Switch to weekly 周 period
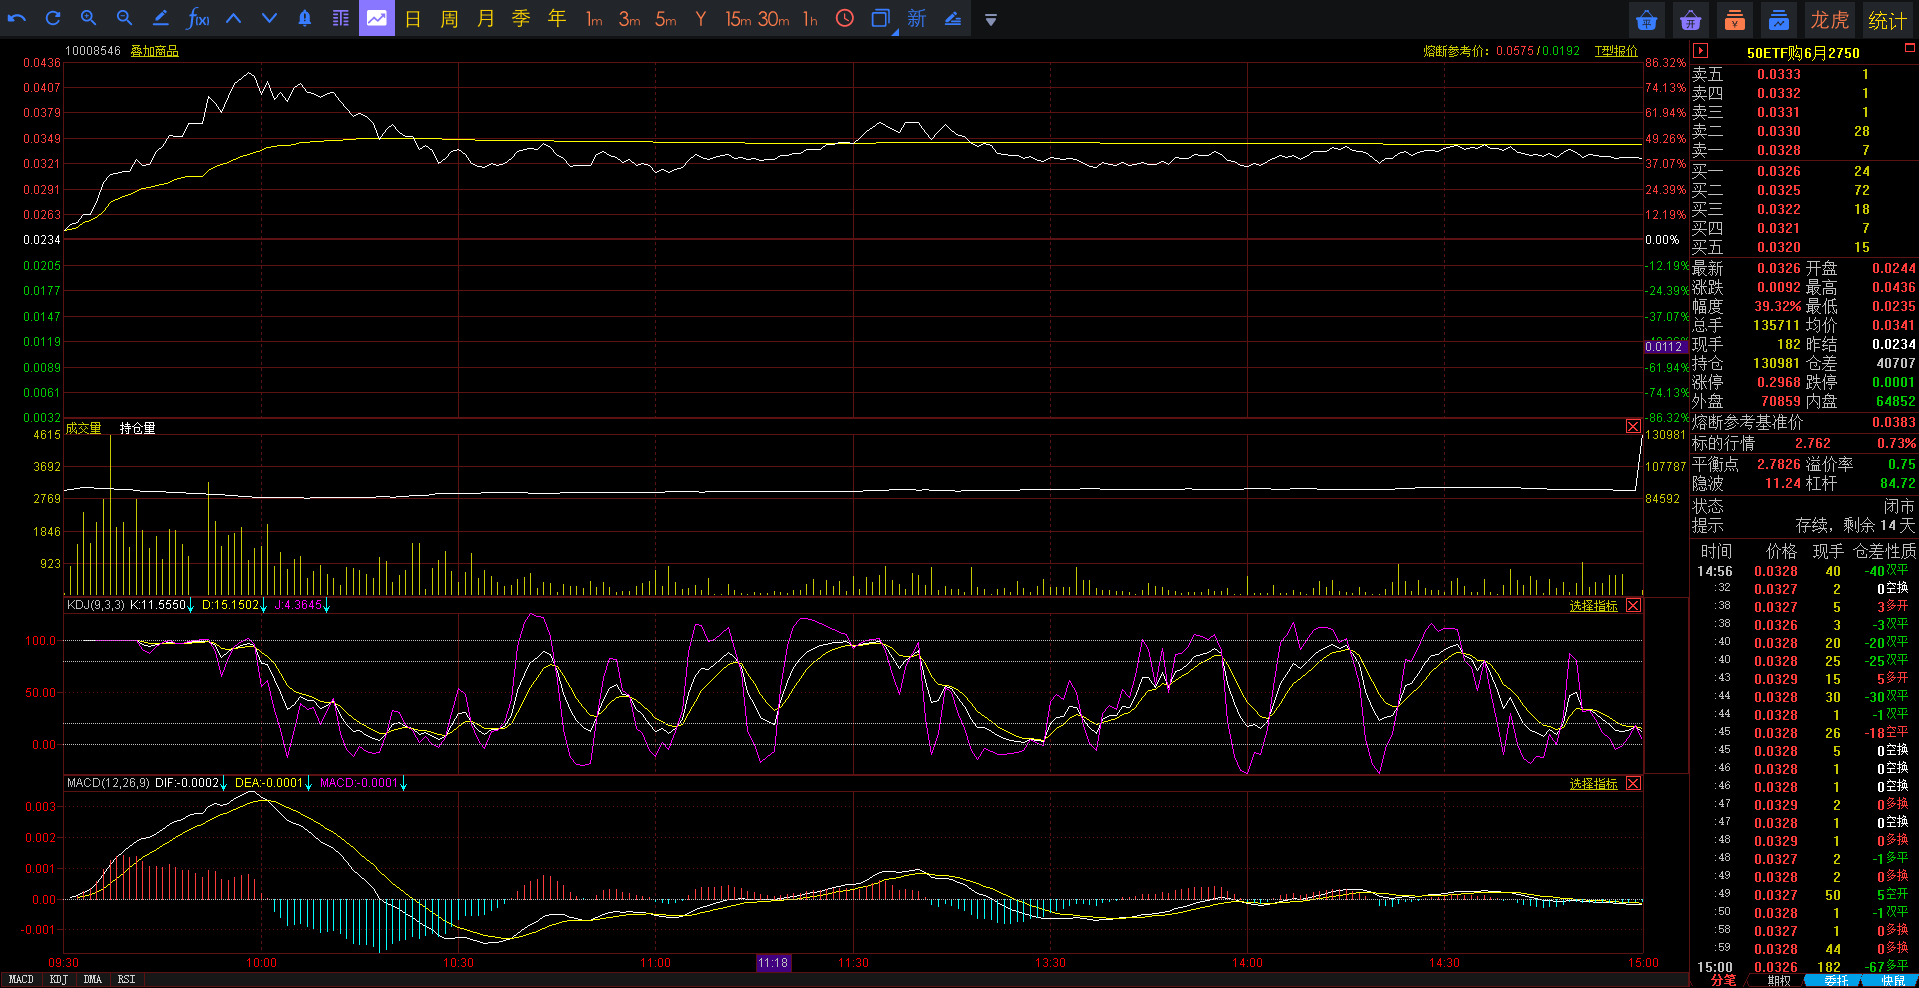Image resolution: width=1919 pixels, height=988 pixels. pyautogui.click(x=449, y=18)
